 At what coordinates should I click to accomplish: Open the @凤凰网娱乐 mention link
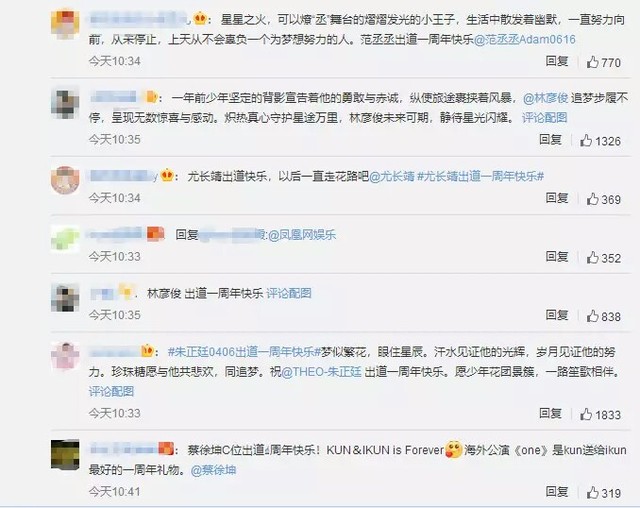click(x=302, y=235)
